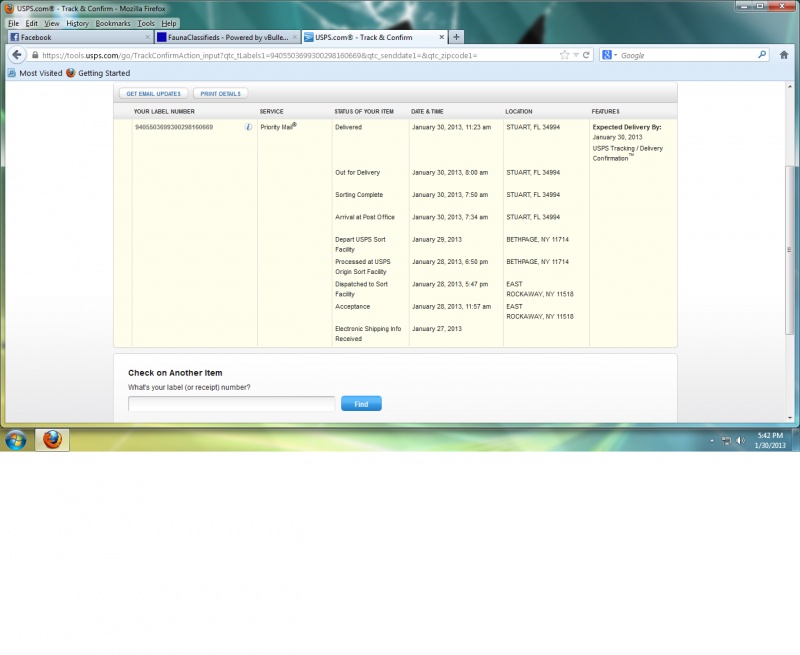Image resolution: width=800 pixels, height=655 pixels.
Task: Click the scrollbar down arrow
Action: tap(790, 418)
